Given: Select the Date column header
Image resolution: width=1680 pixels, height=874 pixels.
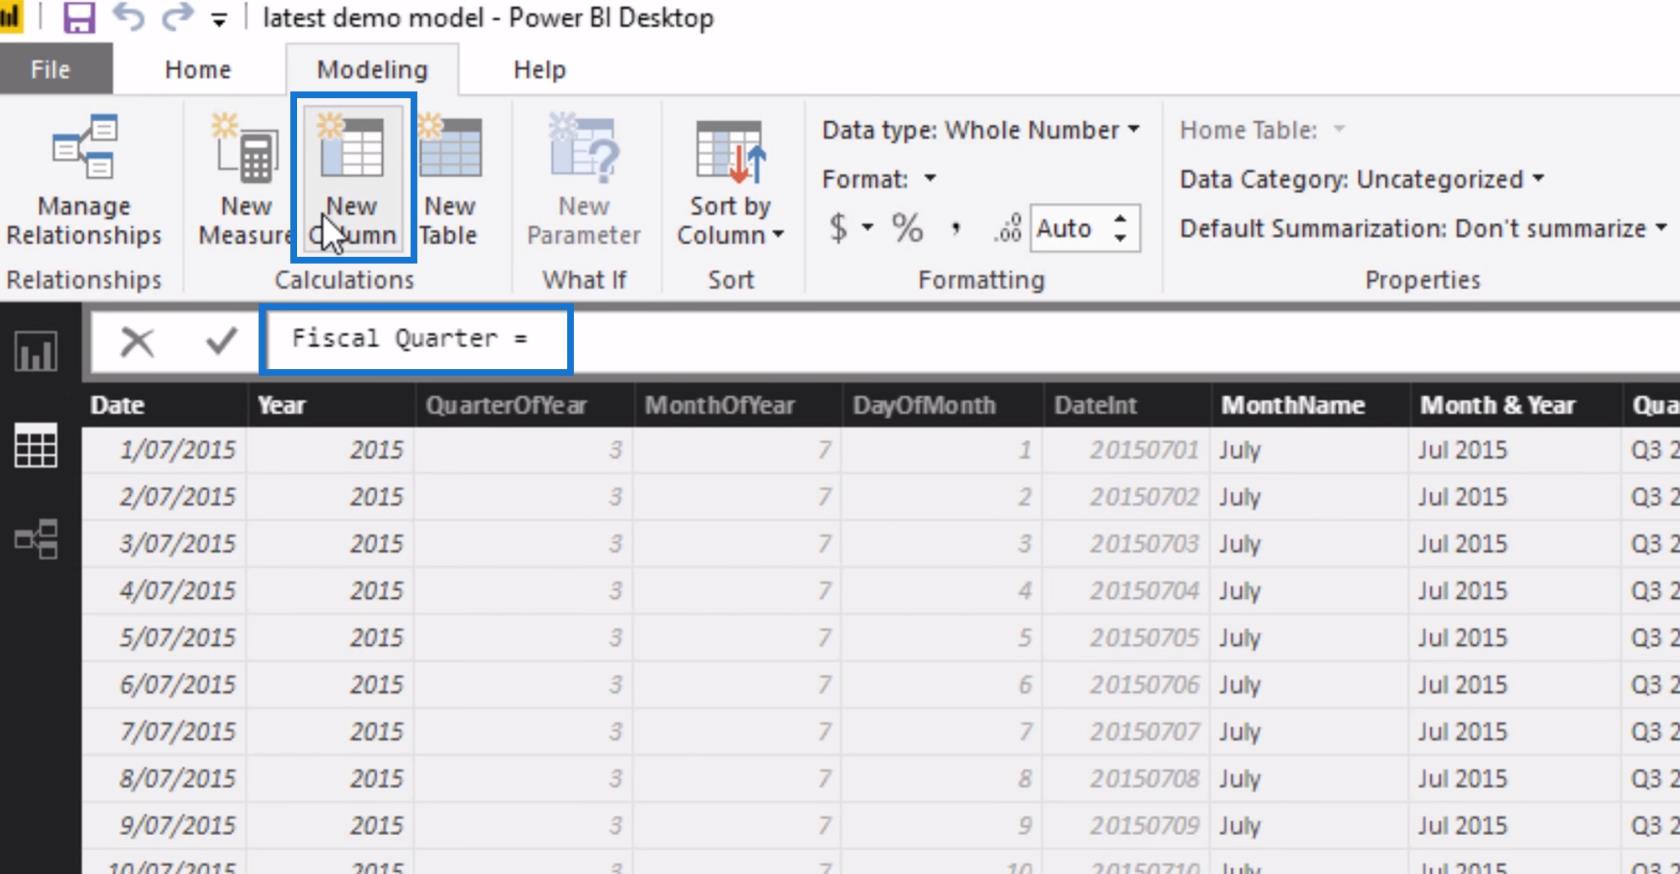Looking at the screenshot, I should pyautogui.click(x=164, y=405).
